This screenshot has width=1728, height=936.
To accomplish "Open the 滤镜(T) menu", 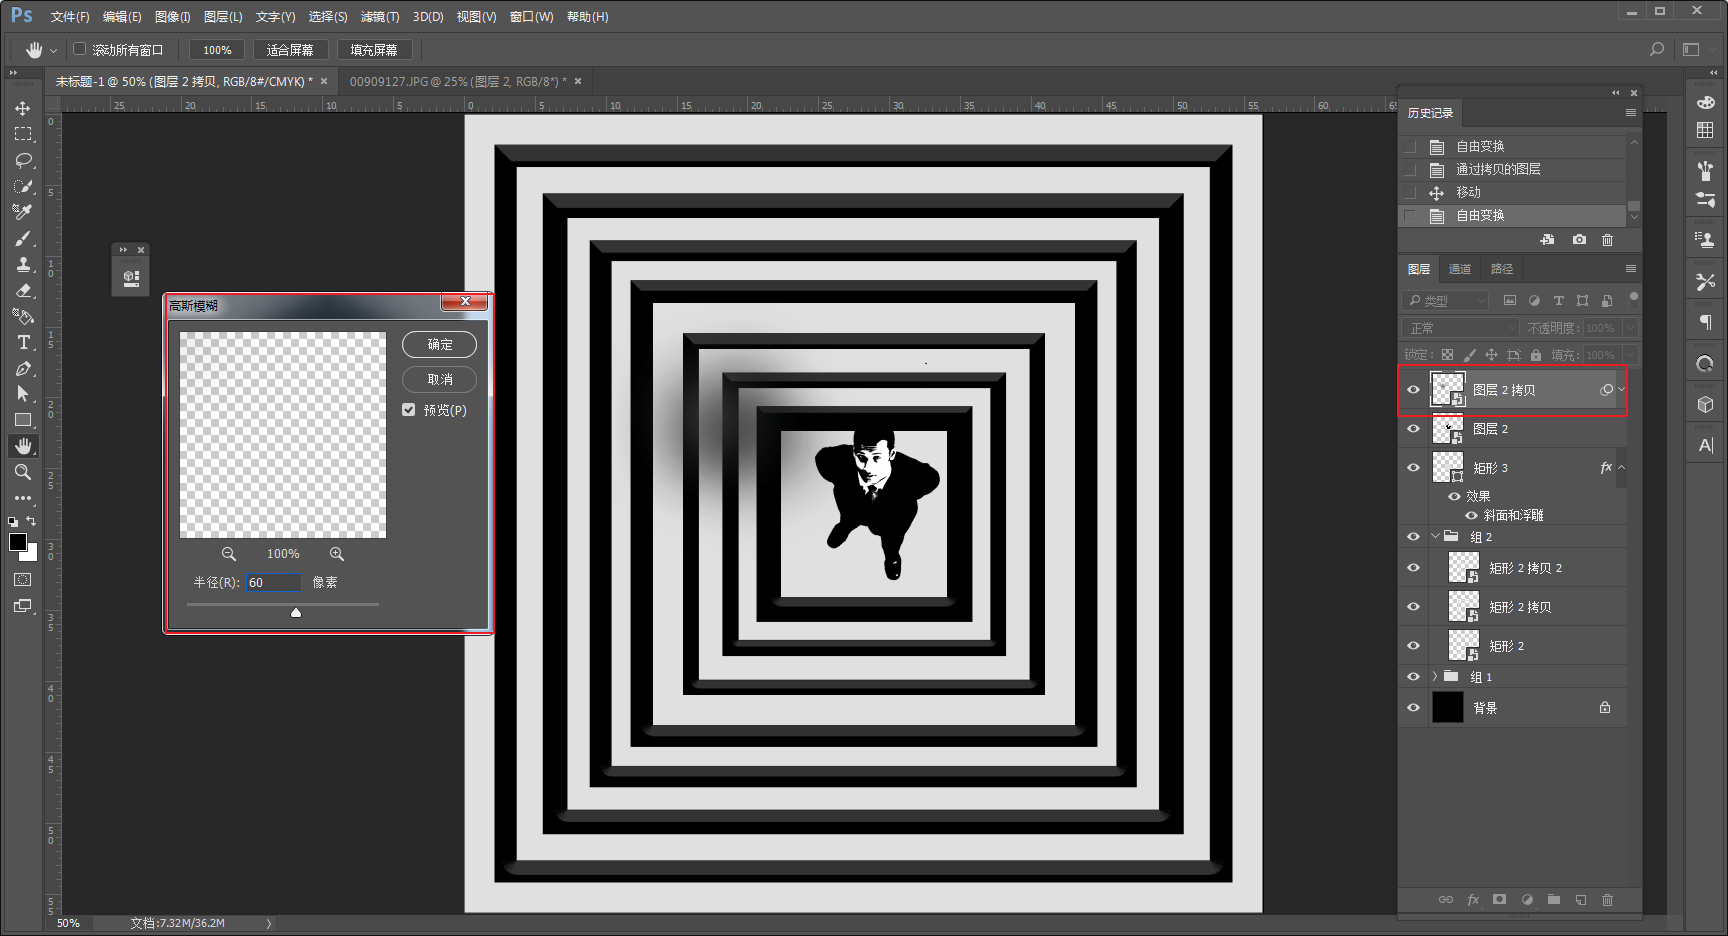I will [380, 17].
